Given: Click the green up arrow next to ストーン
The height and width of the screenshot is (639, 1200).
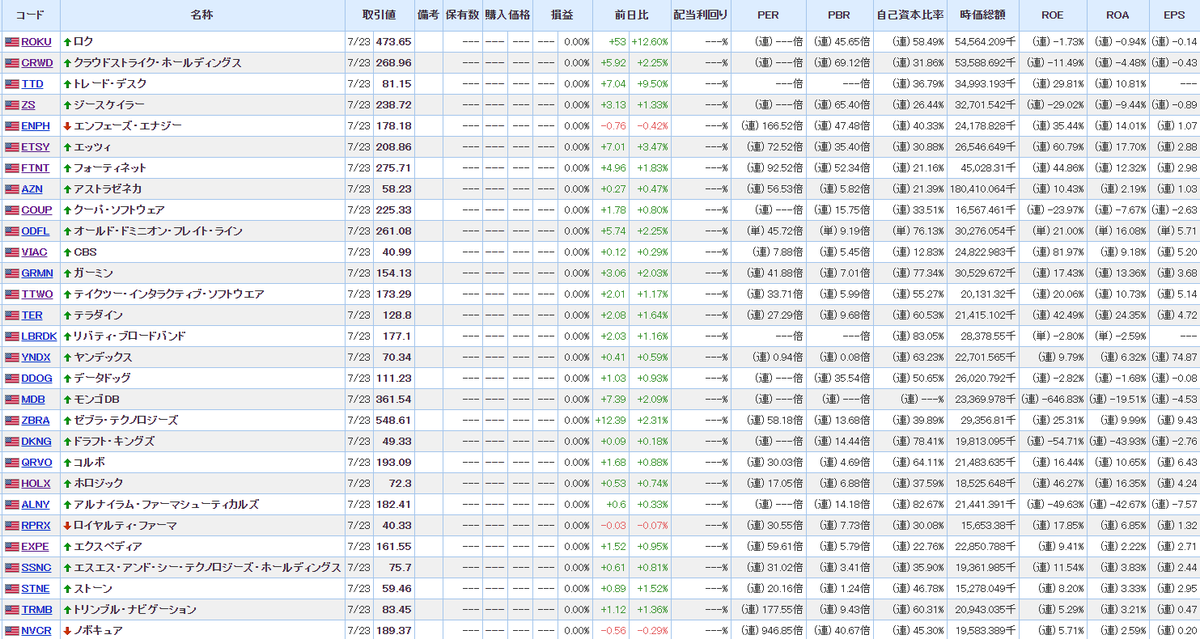Looking at the screenshot, I should pos(67,588).
